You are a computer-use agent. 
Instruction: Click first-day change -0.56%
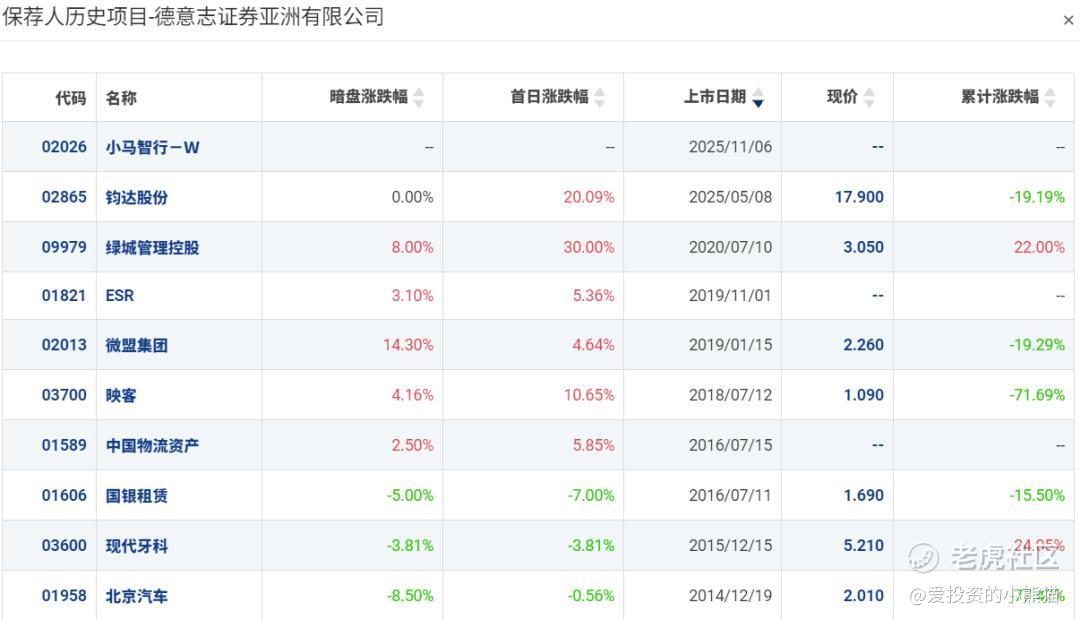pos(591,596)
